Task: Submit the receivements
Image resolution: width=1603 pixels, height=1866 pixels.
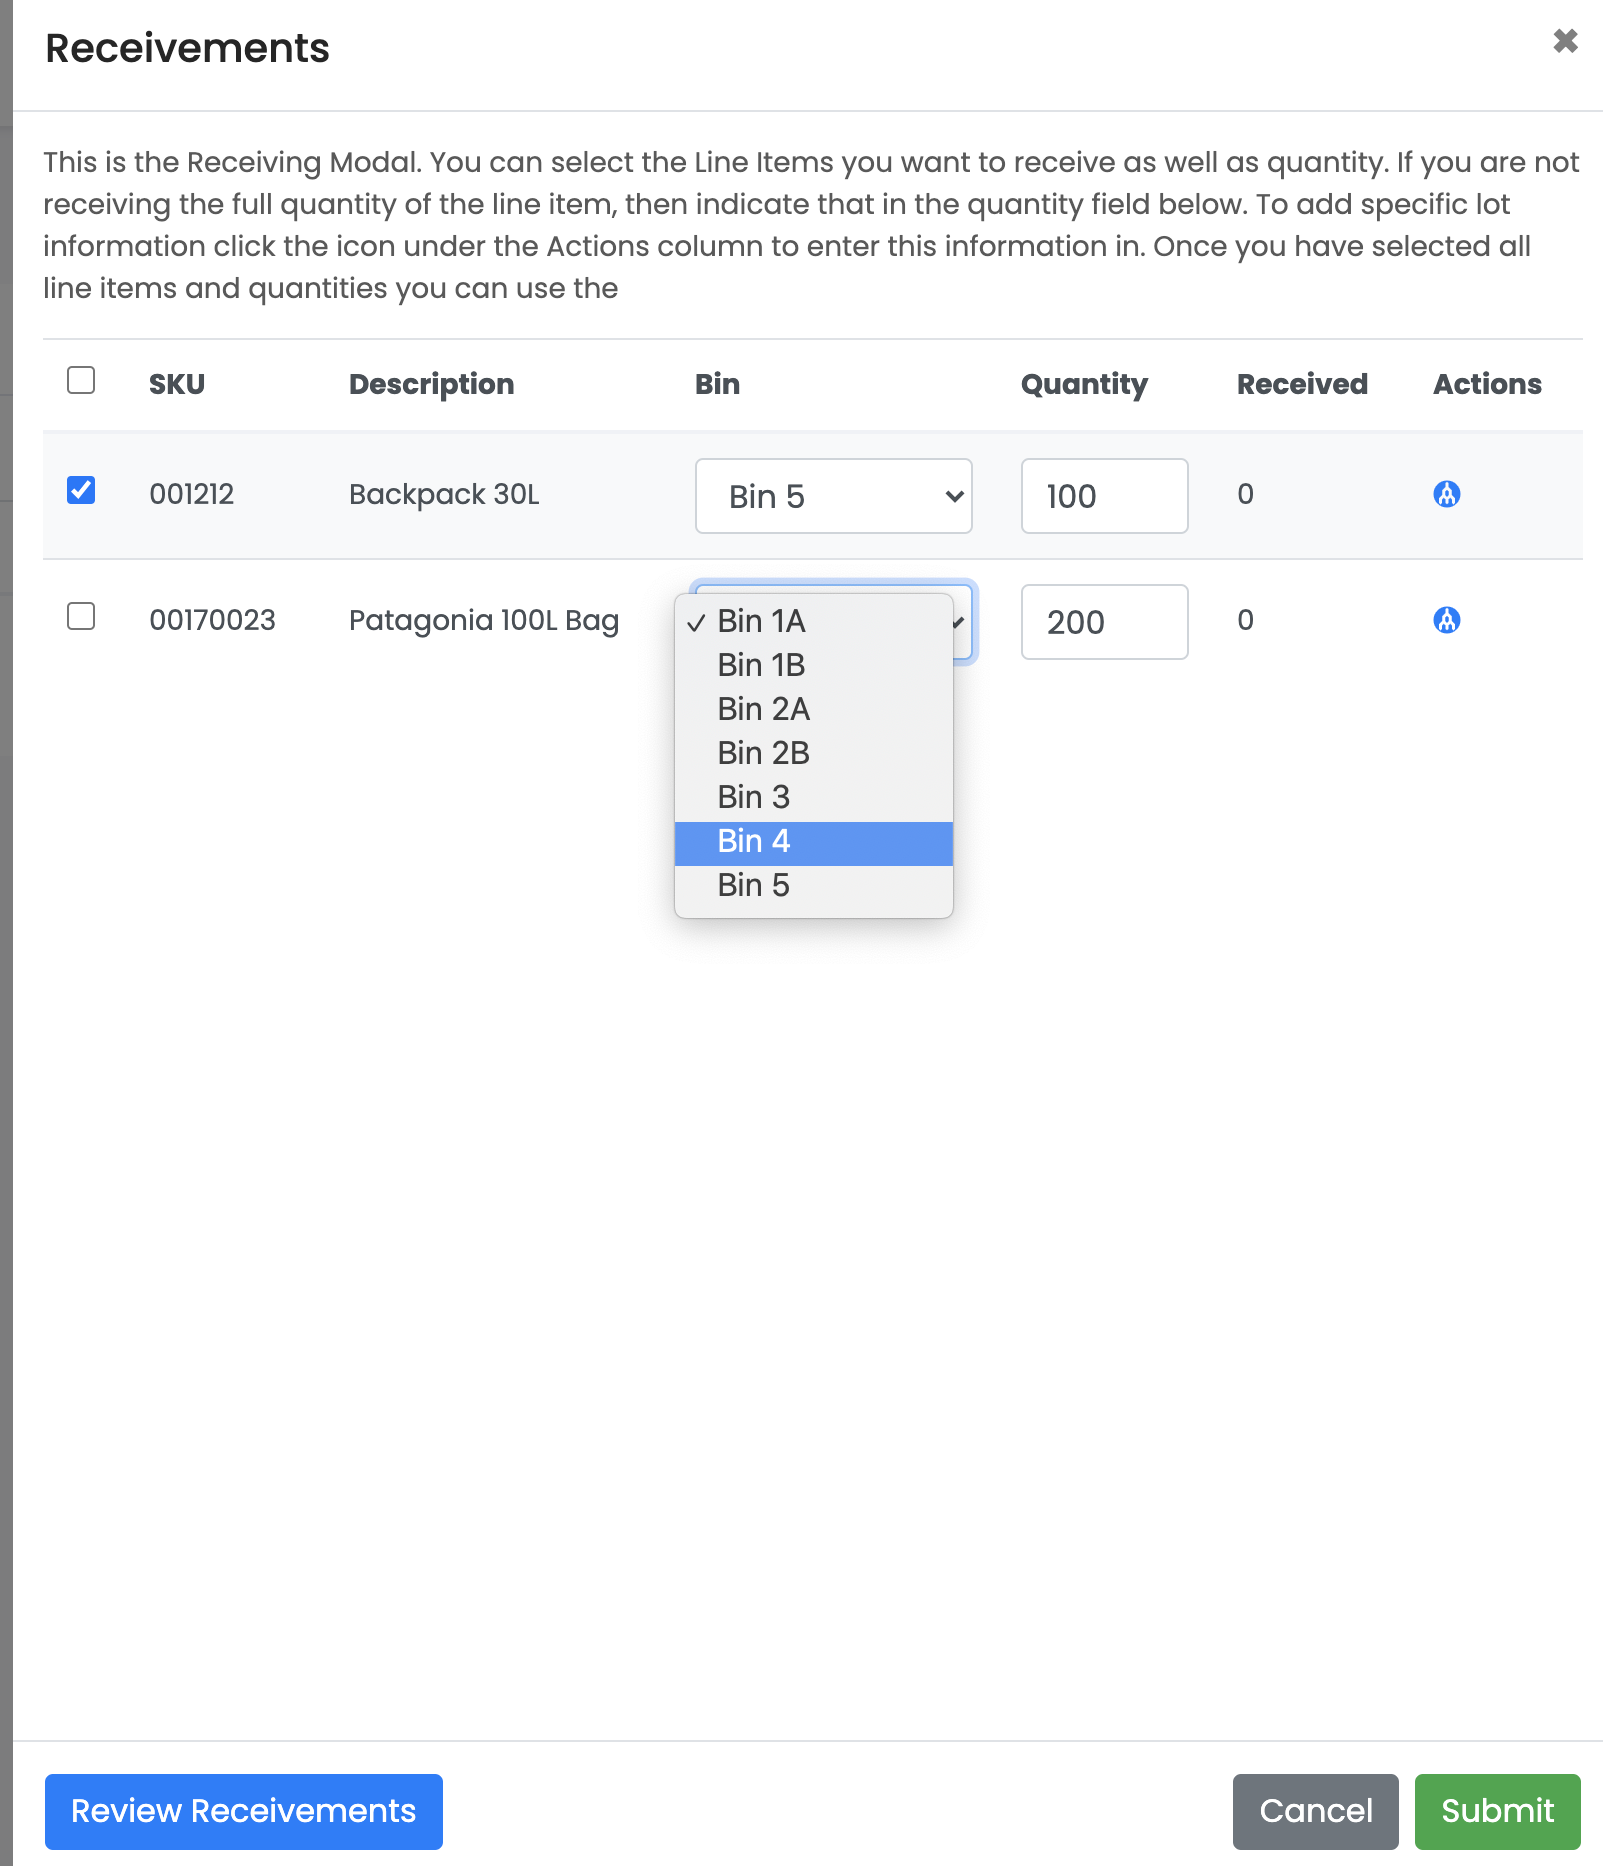Action: 1497,1811
